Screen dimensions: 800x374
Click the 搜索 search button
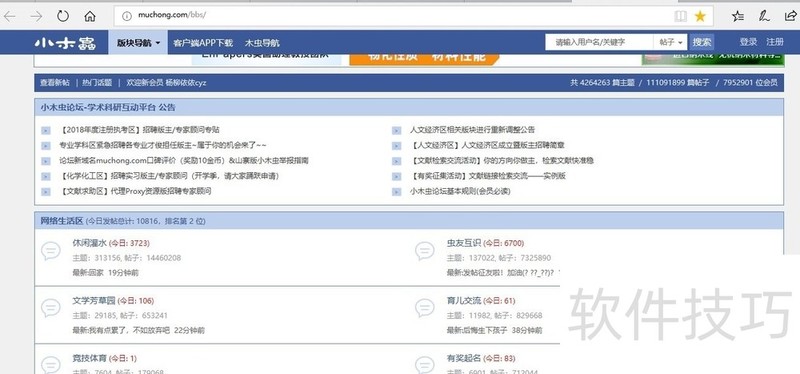[x=702, y=42]
